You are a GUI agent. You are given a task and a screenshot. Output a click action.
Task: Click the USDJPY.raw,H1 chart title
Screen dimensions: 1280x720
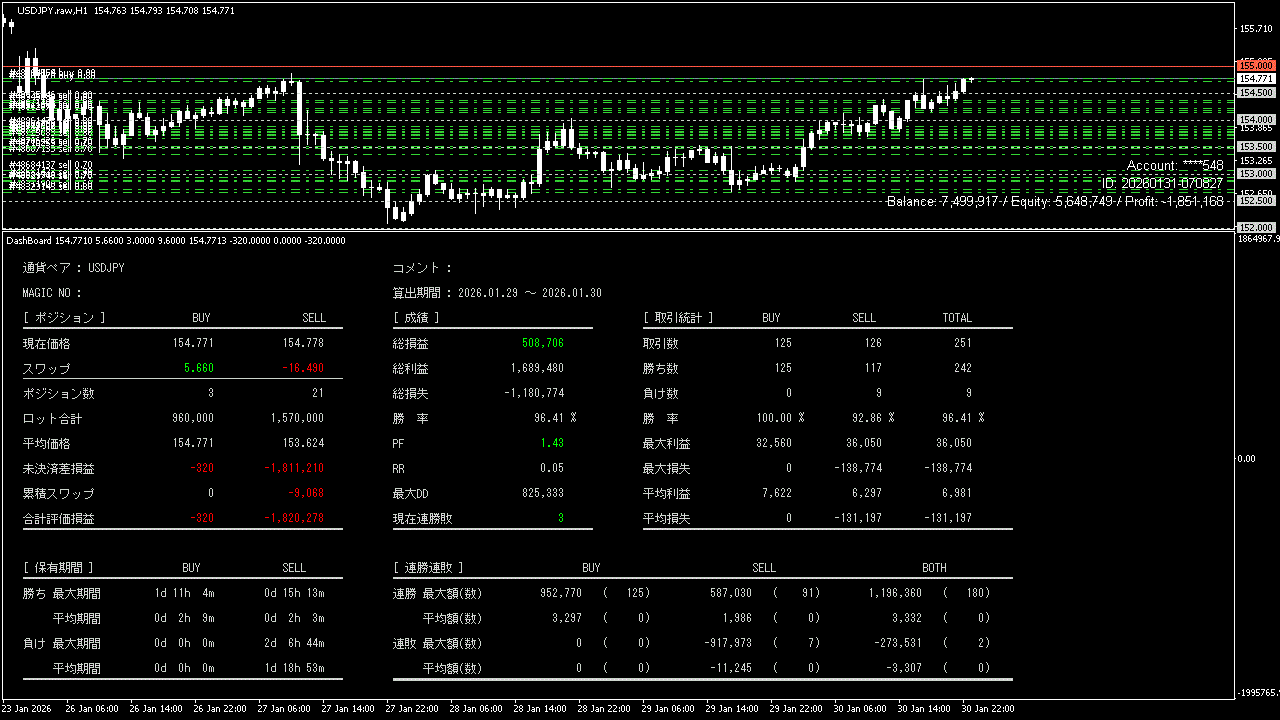52,10
